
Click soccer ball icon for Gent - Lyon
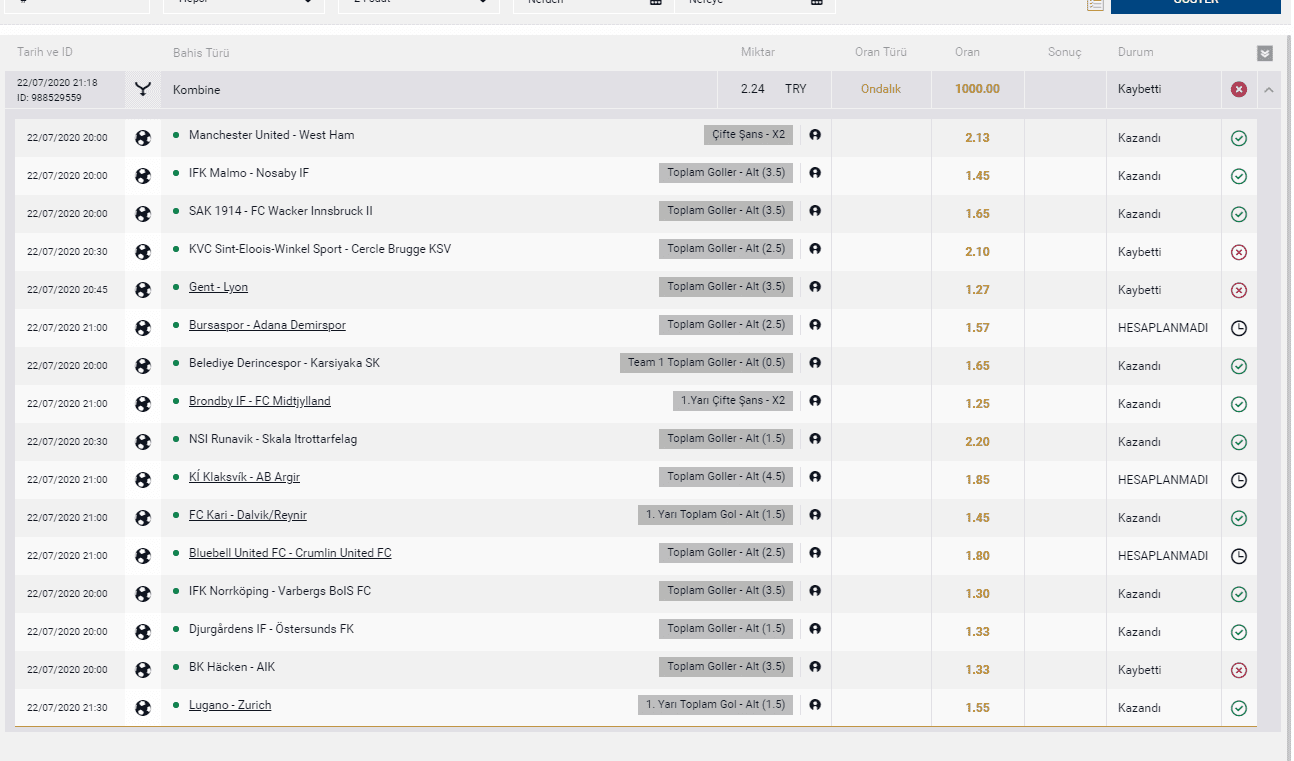click(143, 290)
